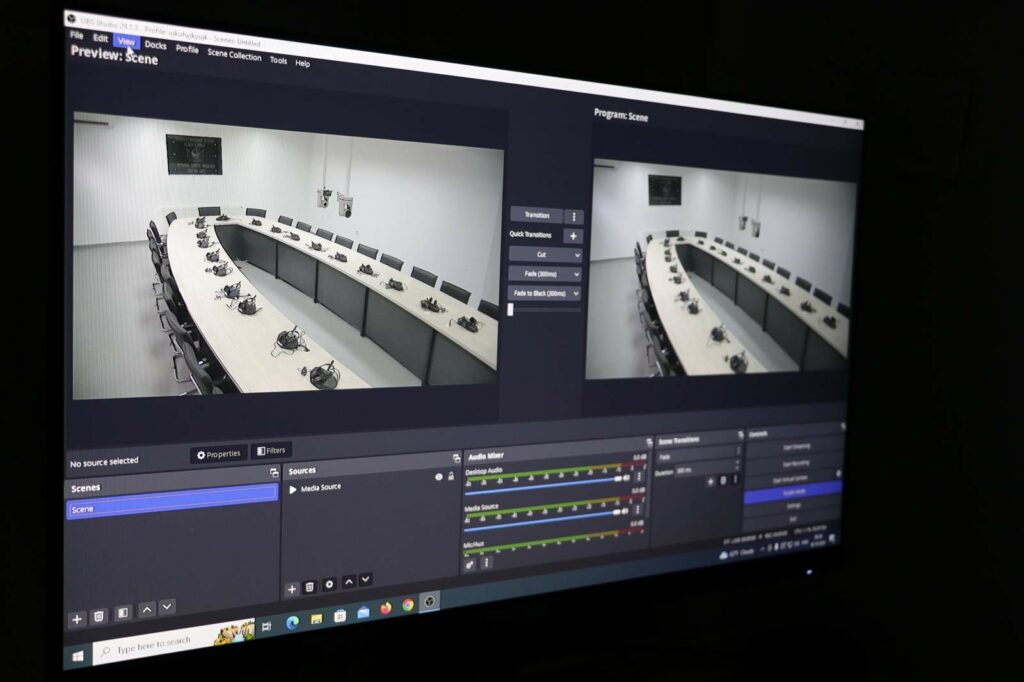Open the Docks menu
Image resolution: width=1024 pixels, height=682 pixels.
(x=155, y=45)
